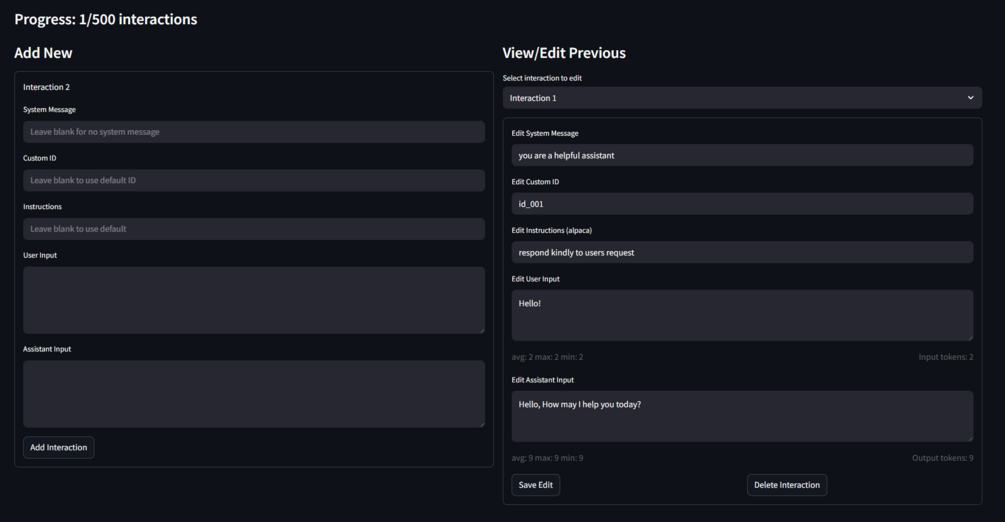Select the Edit Custom ID field

click(x=742, y=204)
